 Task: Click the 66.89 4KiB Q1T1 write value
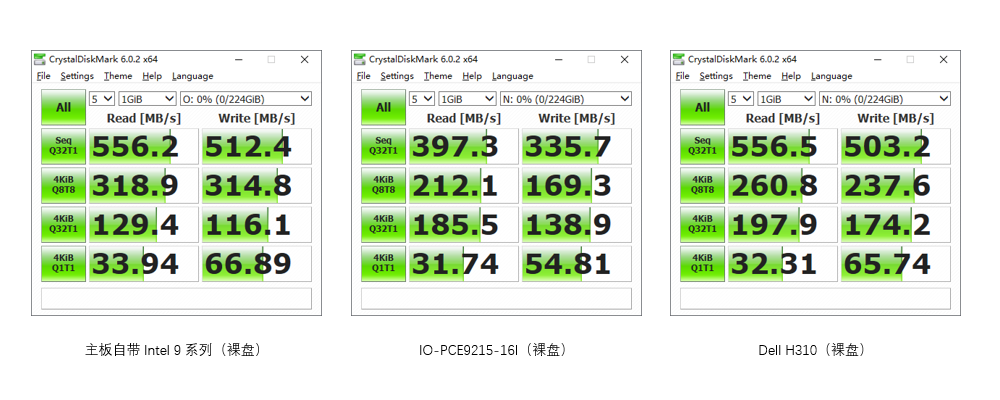point(257,263)
